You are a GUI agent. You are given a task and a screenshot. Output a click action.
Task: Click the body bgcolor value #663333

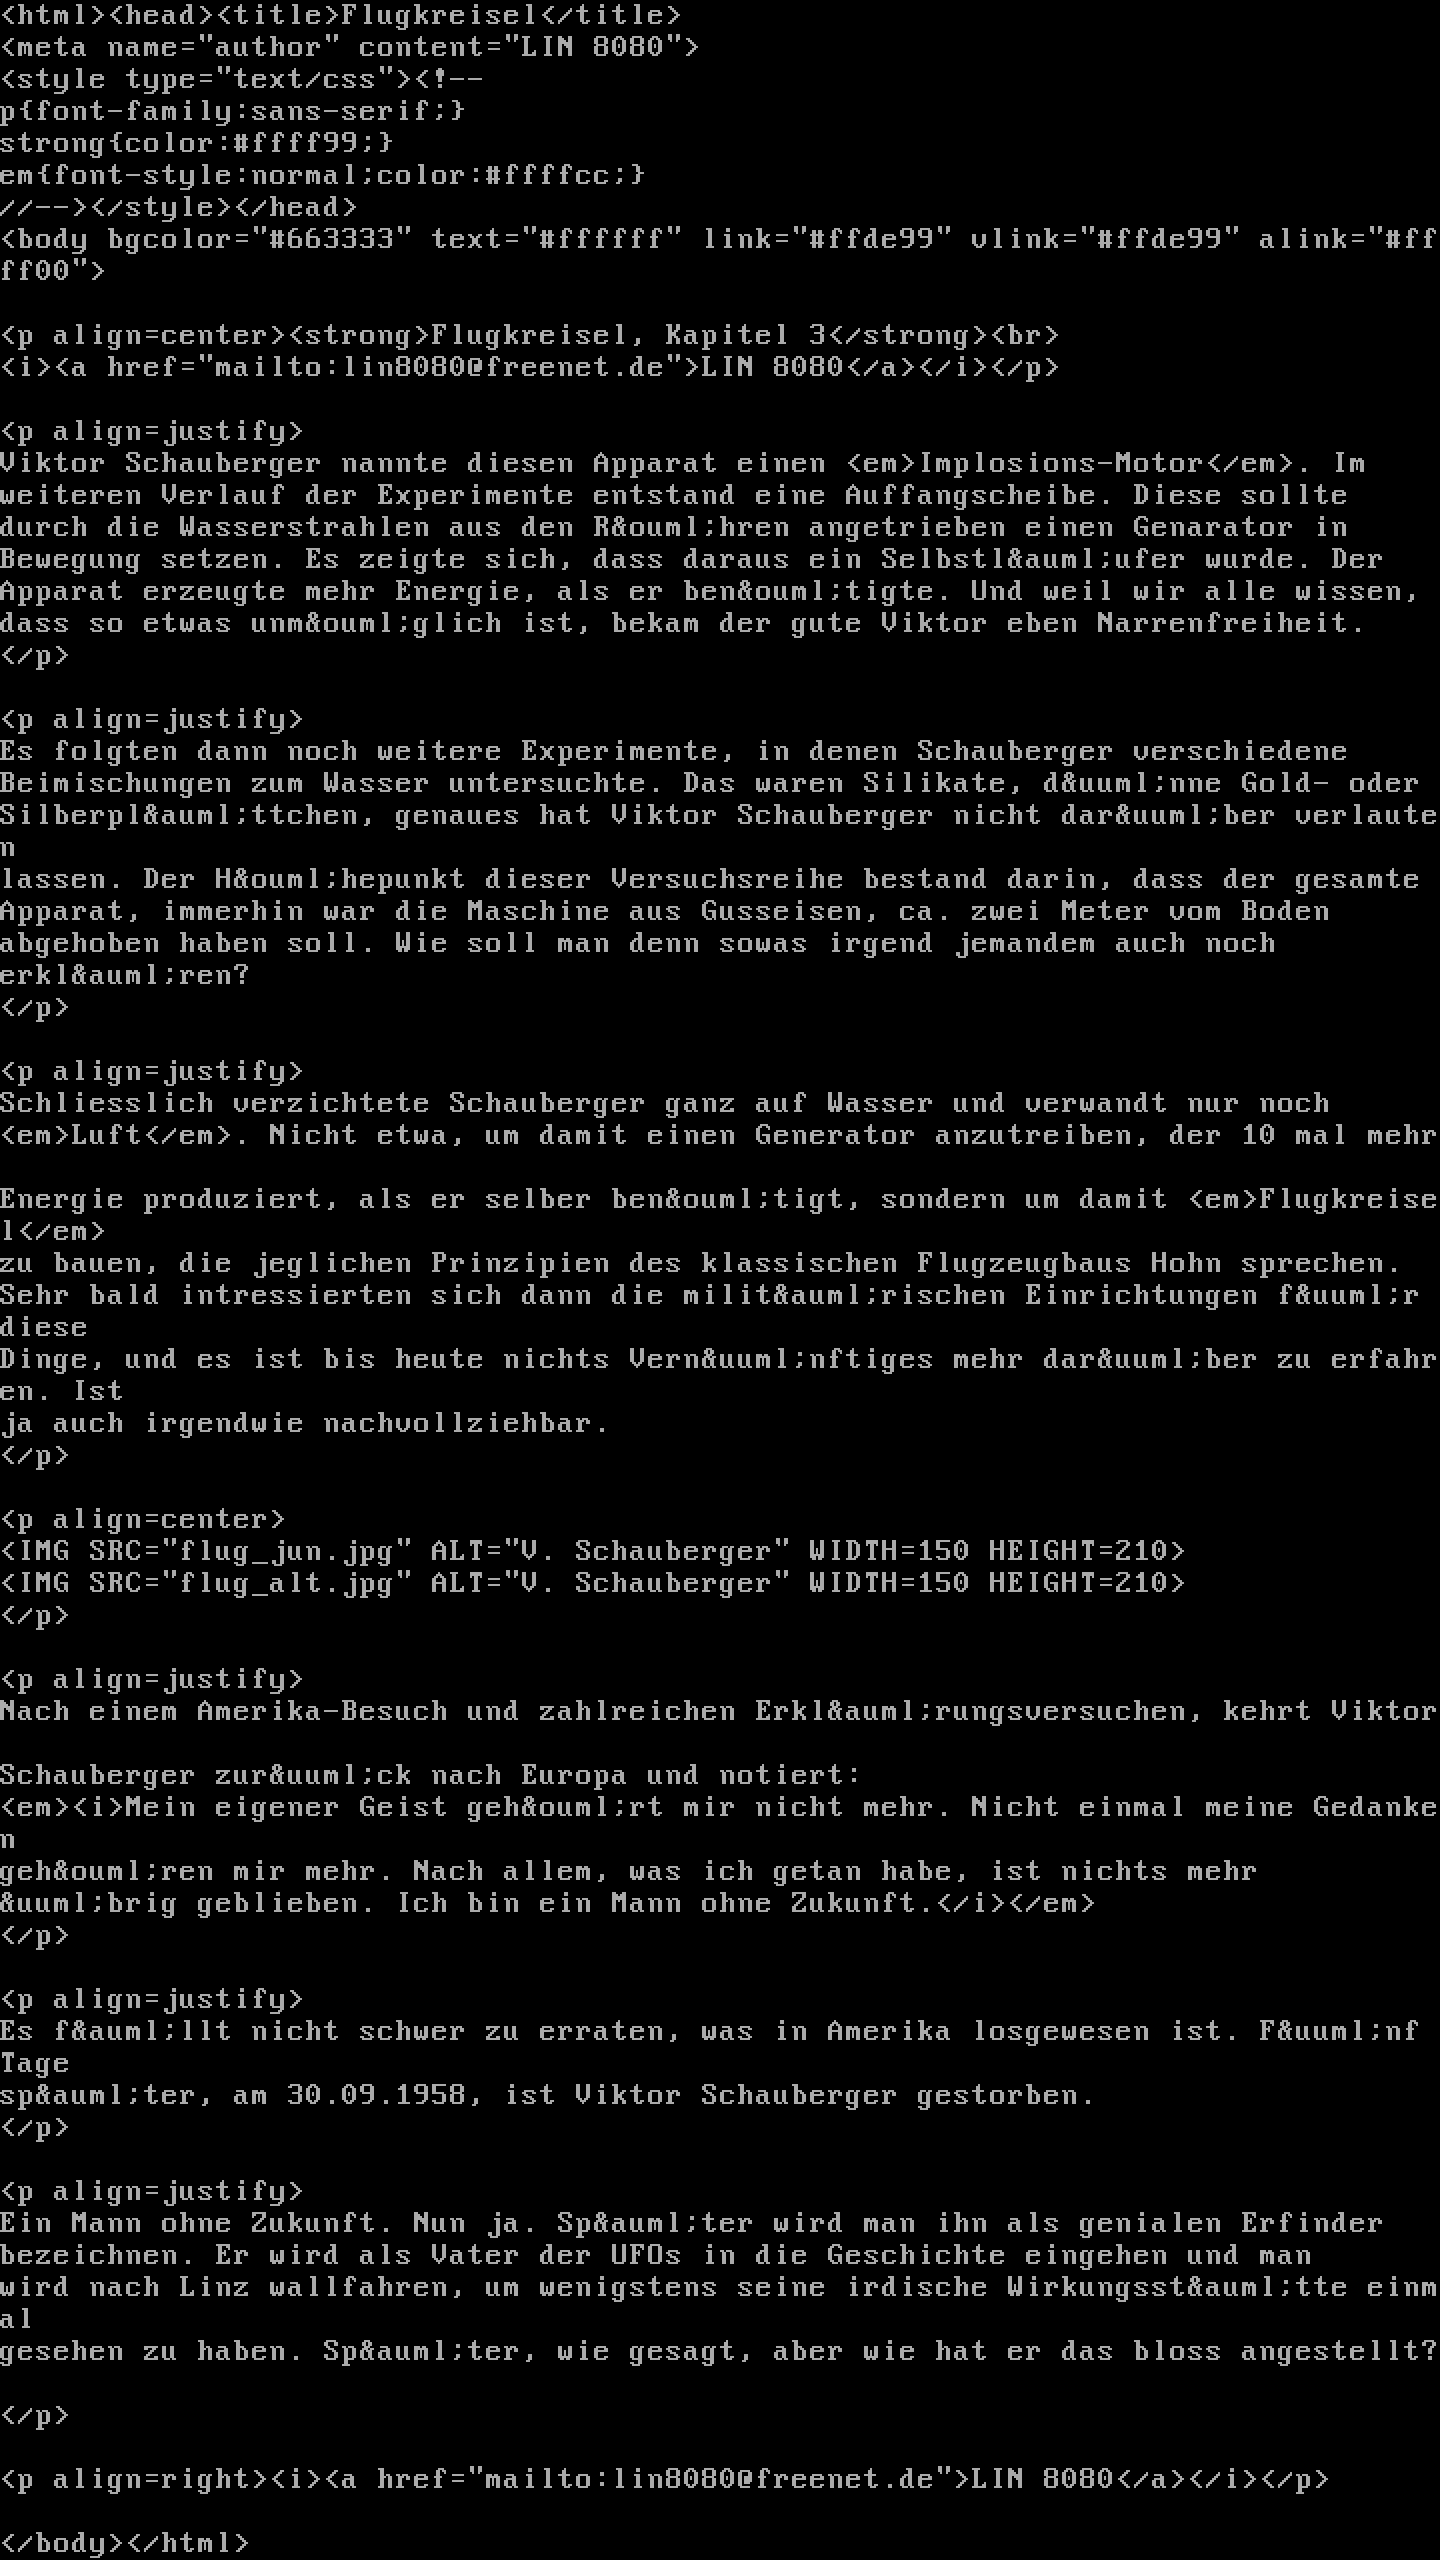[332, 239]
